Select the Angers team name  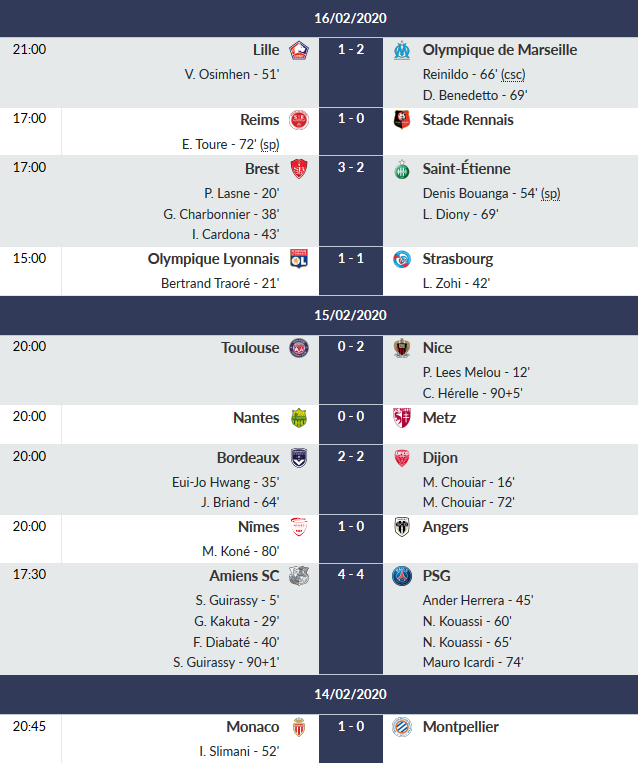click(445, 527)
